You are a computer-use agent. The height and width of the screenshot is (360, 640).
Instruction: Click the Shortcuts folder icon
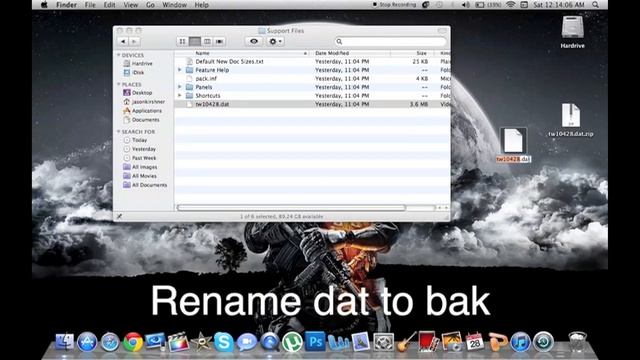(189, 96)
